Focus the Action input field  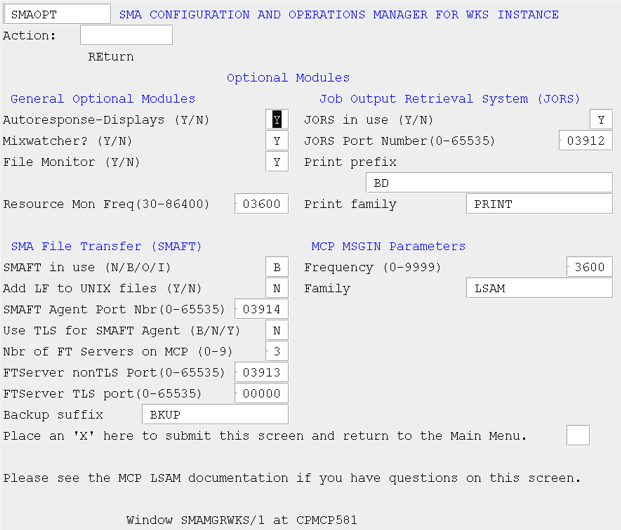tap(126, 35)
